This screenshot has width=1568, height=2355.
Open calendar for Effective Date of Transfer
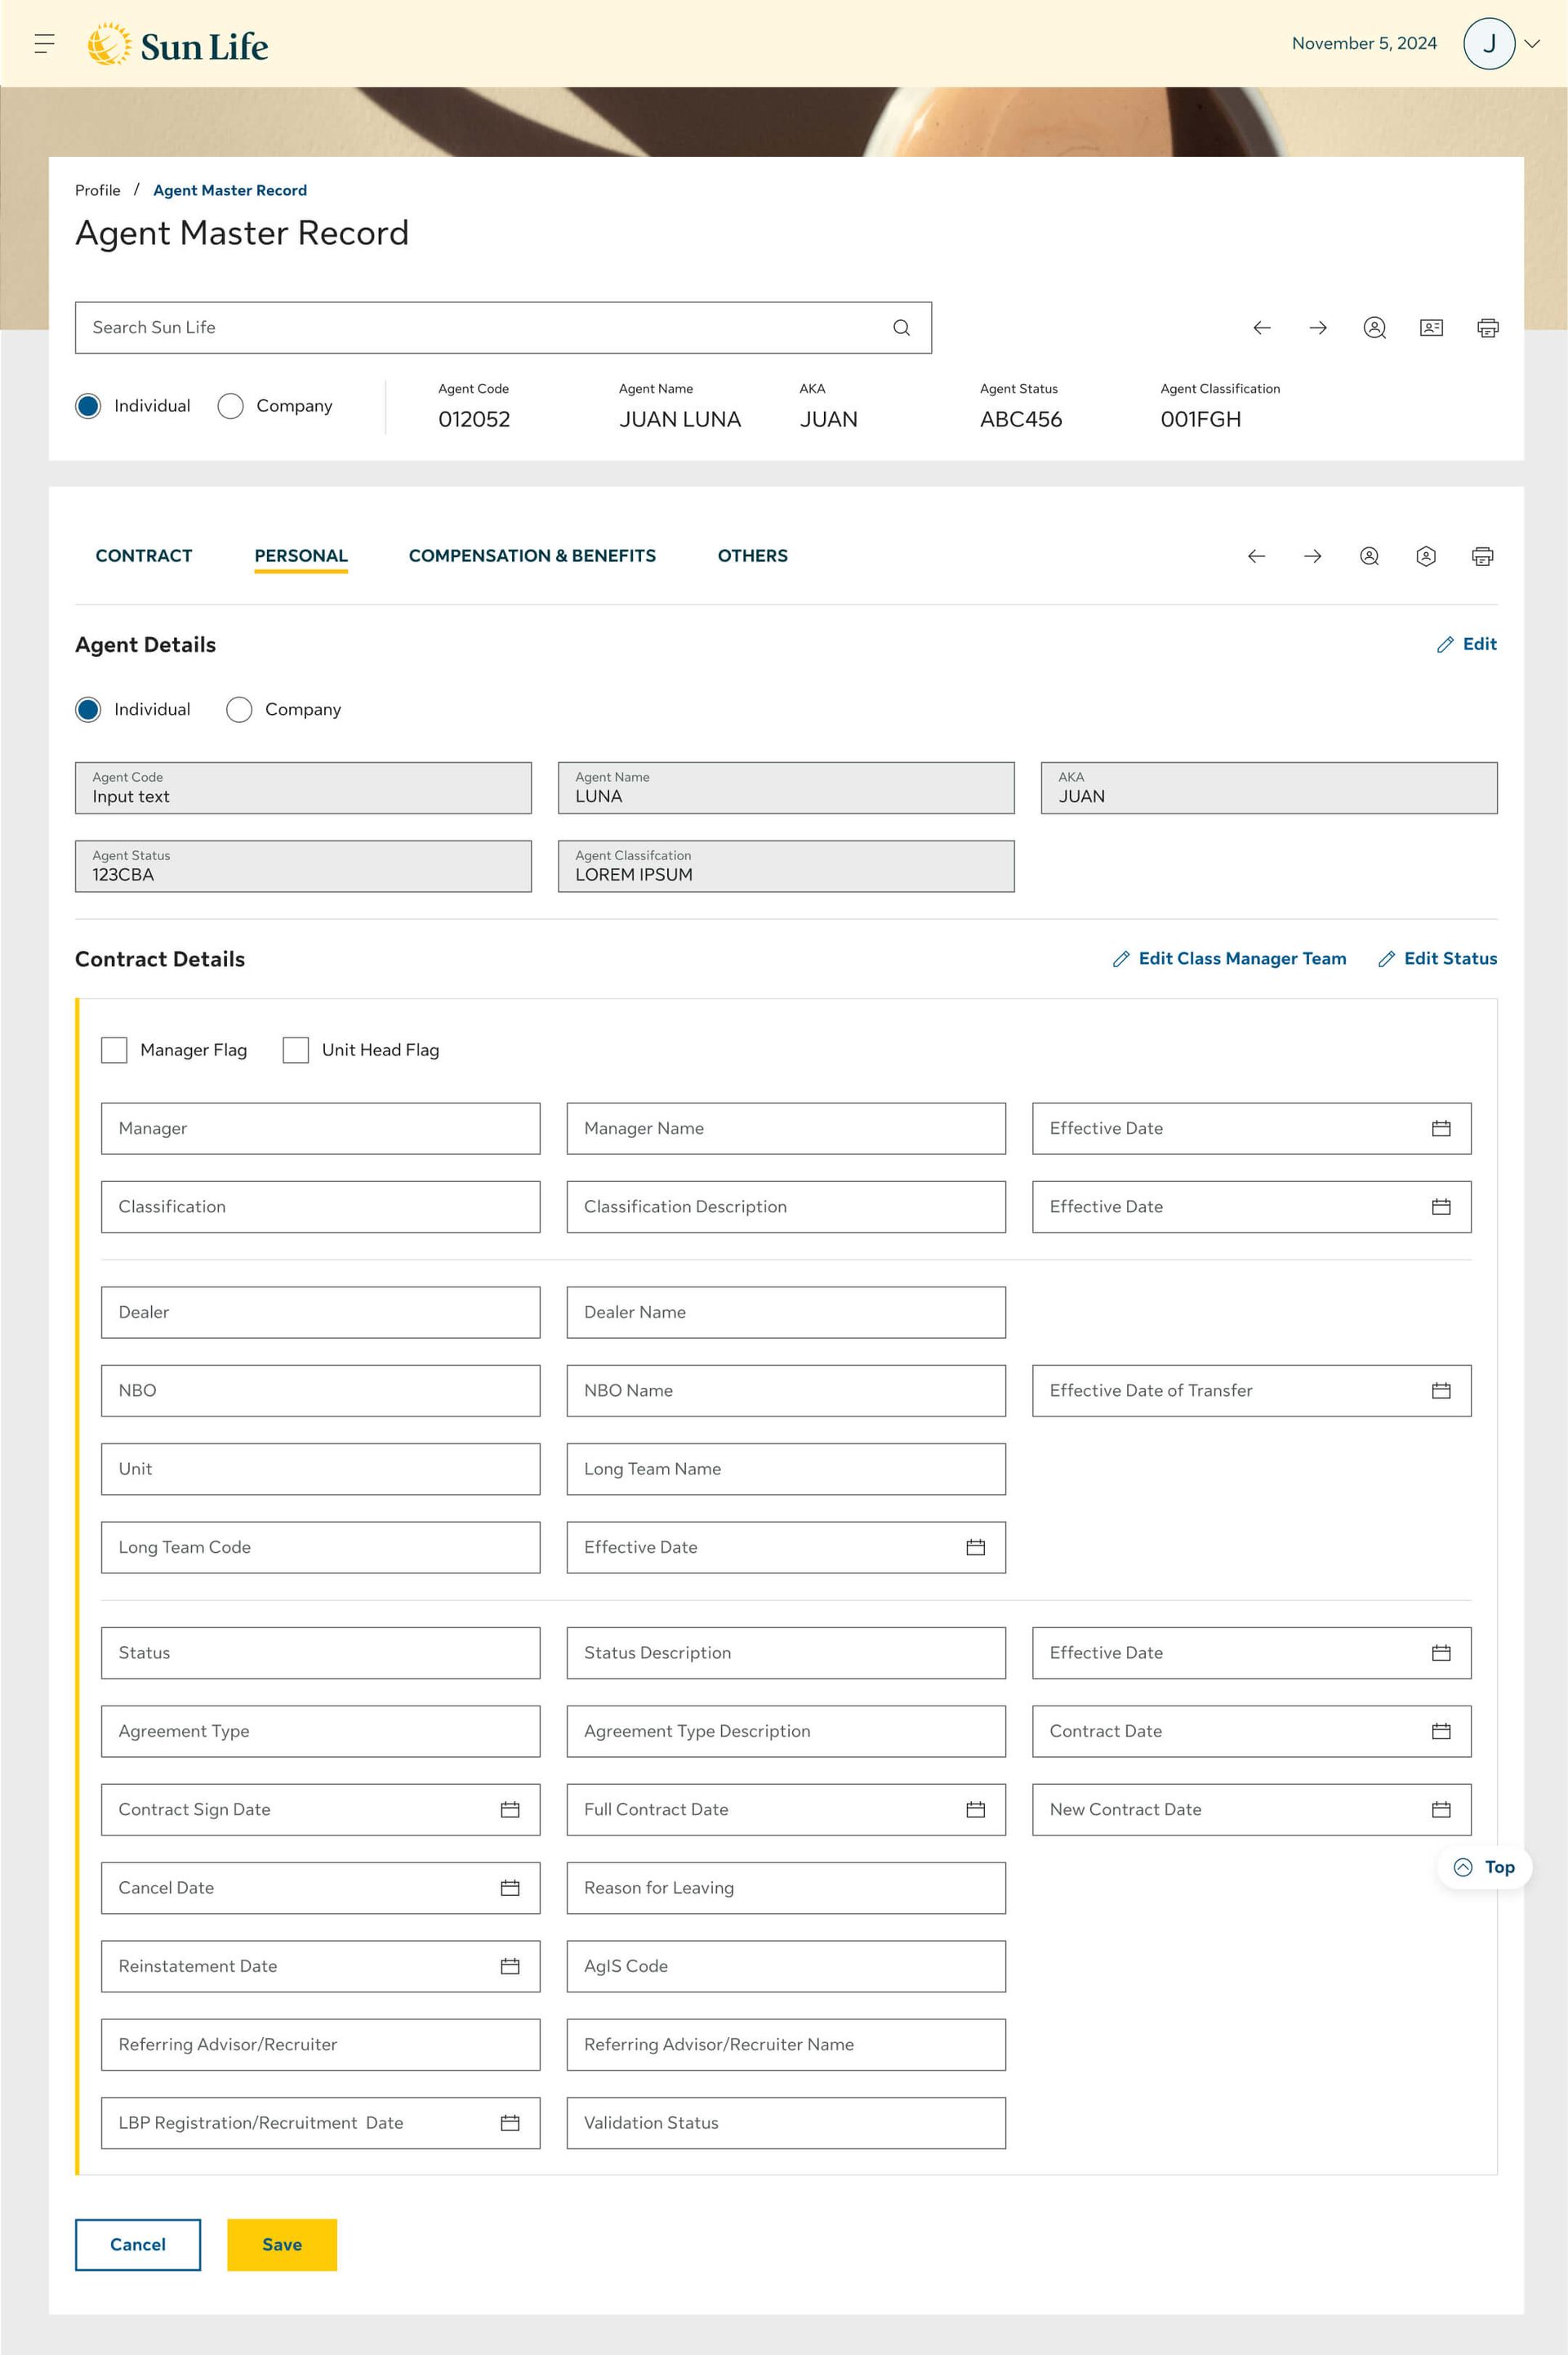coord(1441,1391)
